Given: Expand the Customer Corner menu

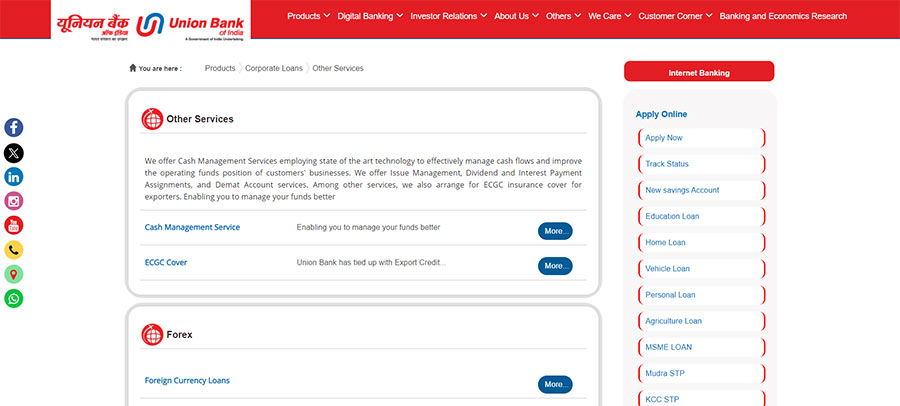Looking at the screenshot, I should (676, 16).
